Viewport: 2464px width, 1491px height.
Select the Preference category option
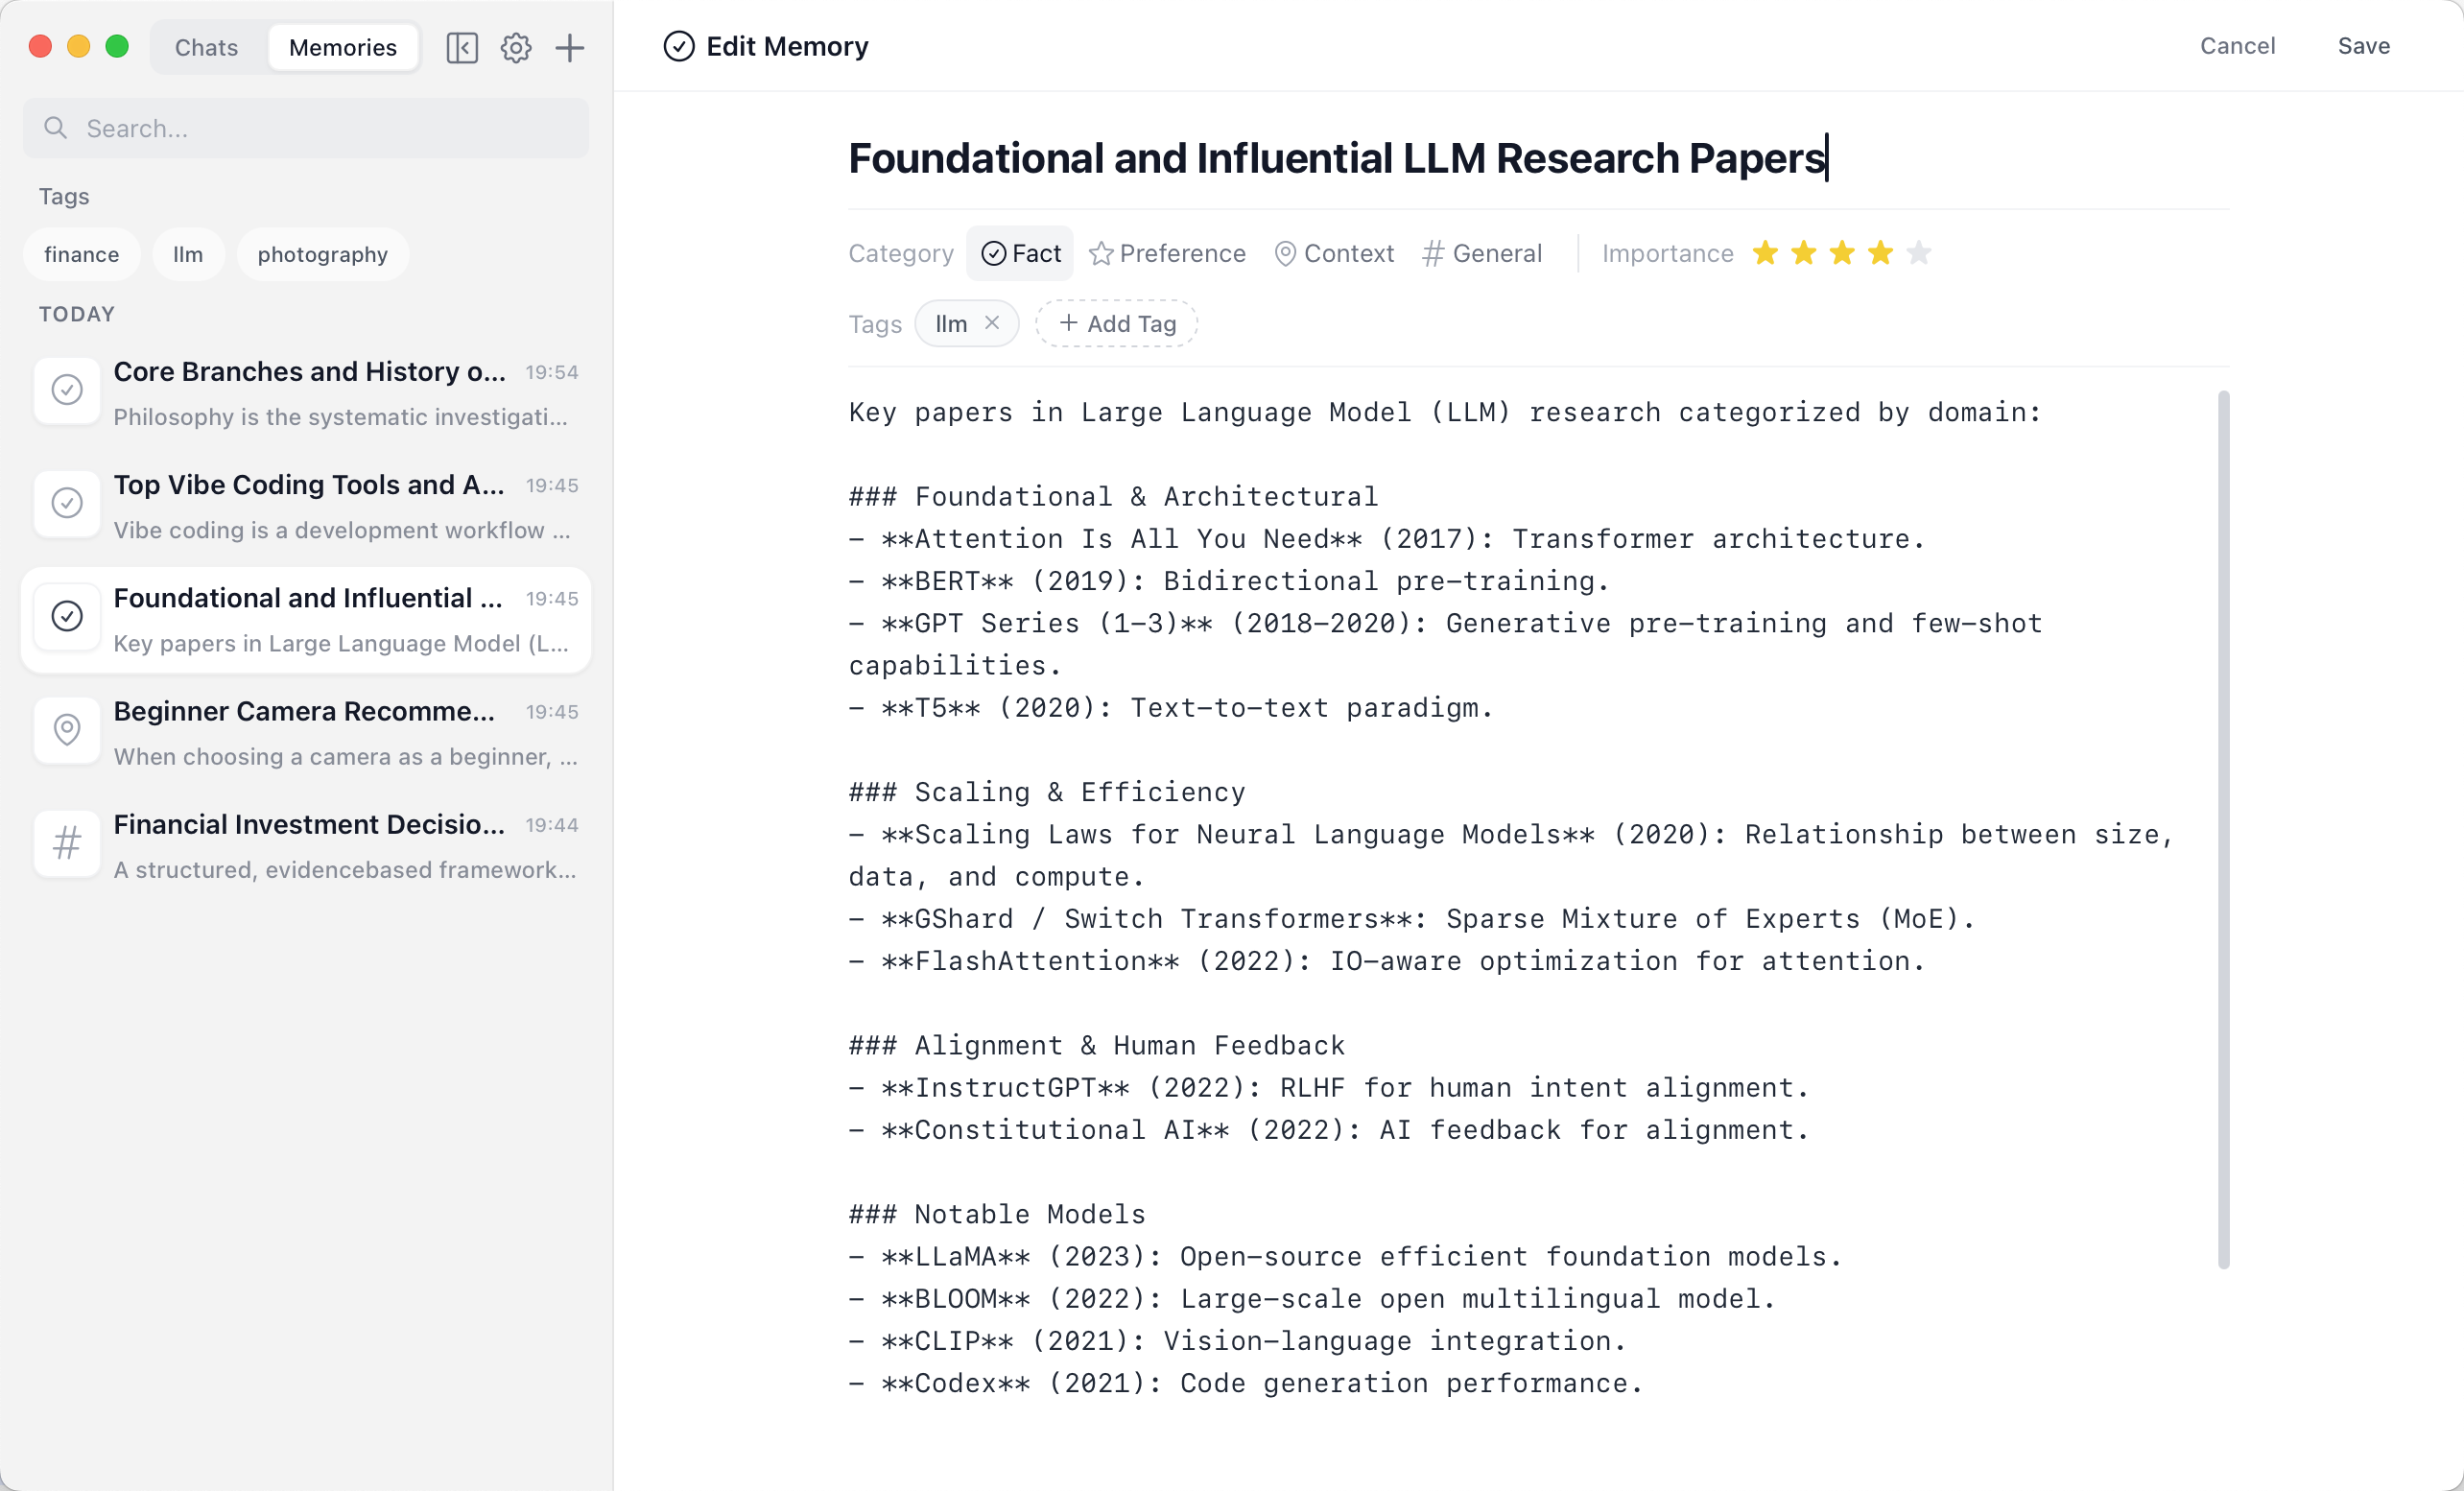tap(1167, 254)
